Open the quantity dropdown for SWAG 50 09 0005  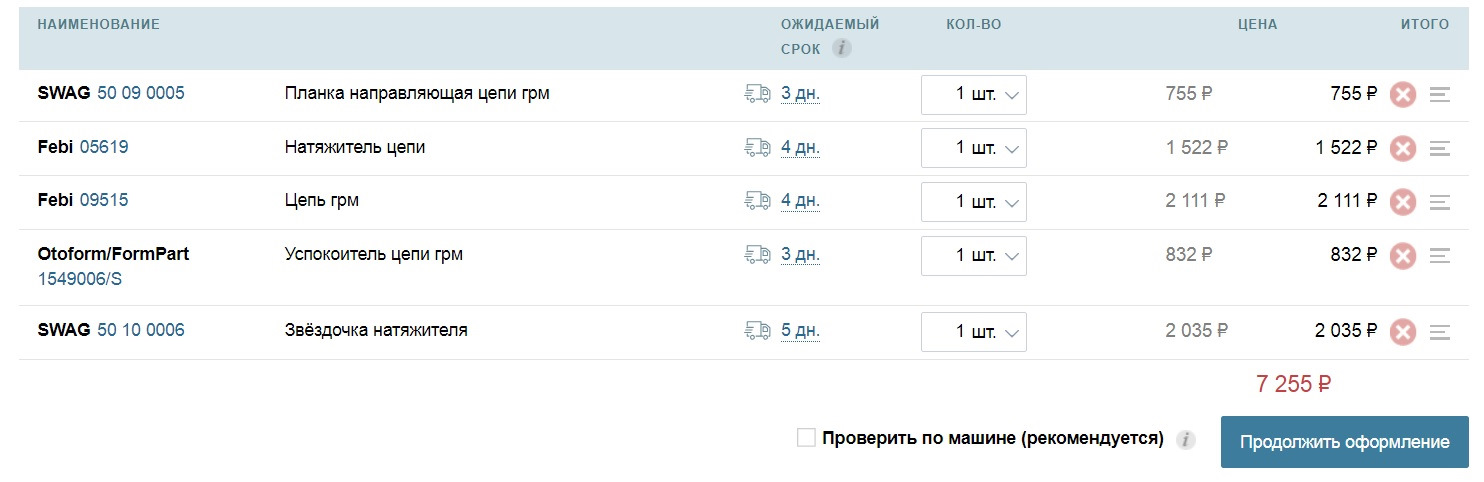[974, 95]
